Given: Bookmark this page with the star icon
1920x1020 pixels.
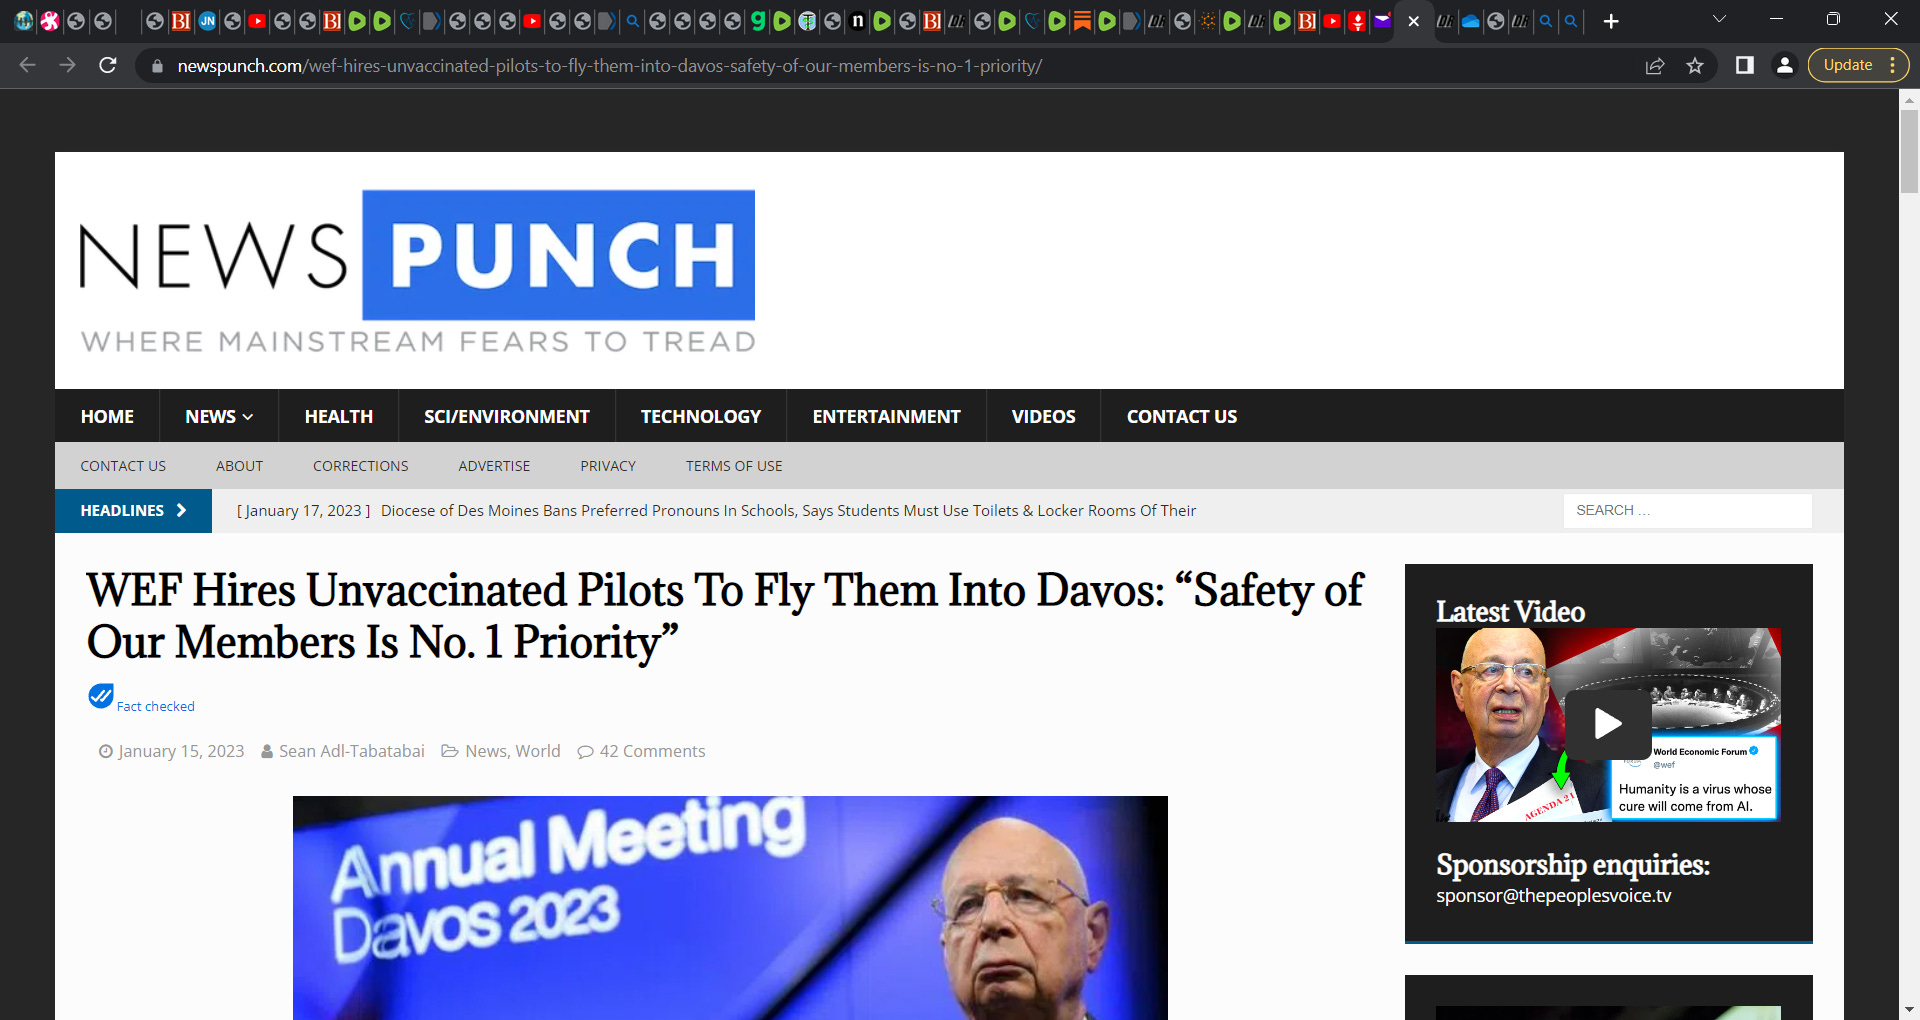Looking at the screenshot, I should (x=1695, y=65).
